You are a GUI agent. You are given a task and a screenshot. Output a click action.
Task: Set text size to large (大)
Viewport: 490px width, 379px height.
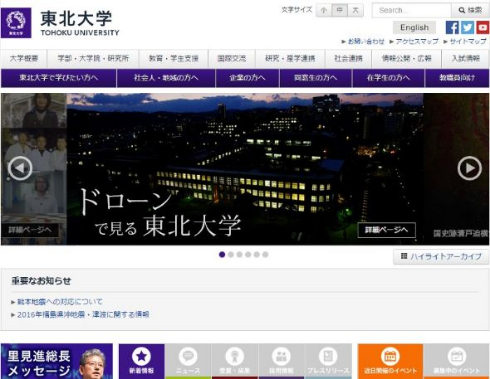click(356, 10)
